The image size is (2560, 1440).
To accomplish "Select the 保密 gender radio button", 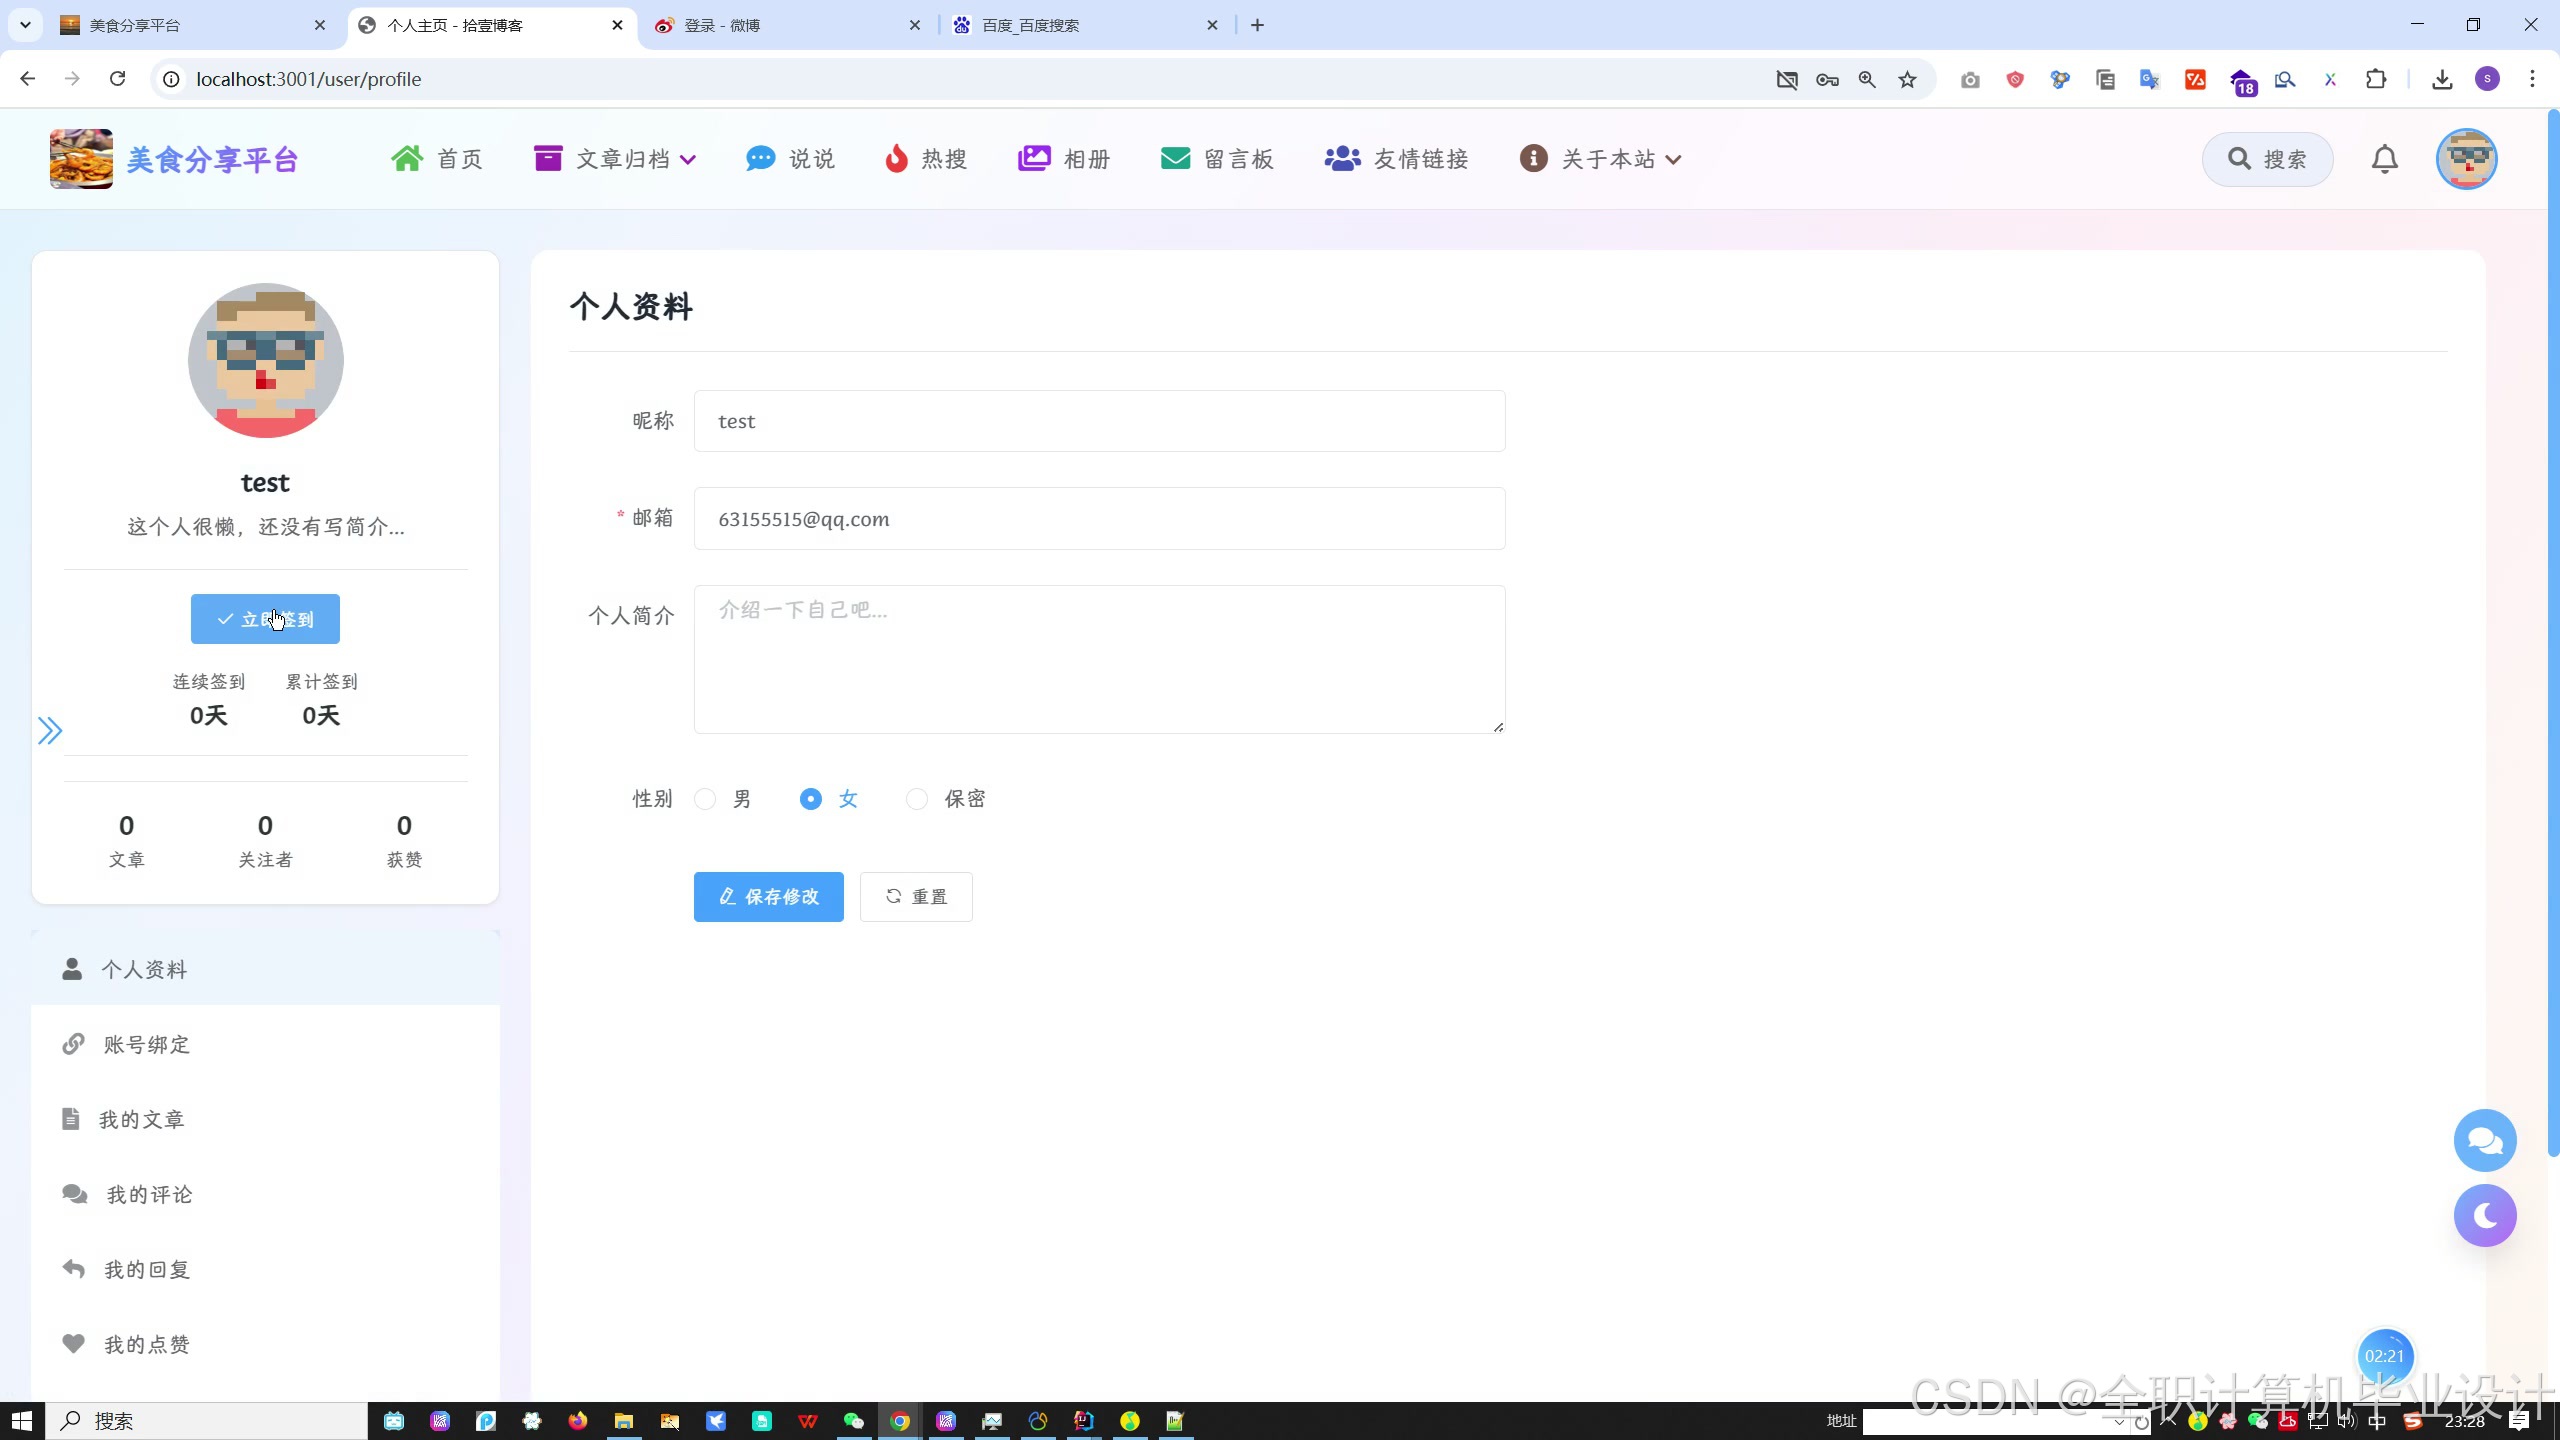I will 917,799.
